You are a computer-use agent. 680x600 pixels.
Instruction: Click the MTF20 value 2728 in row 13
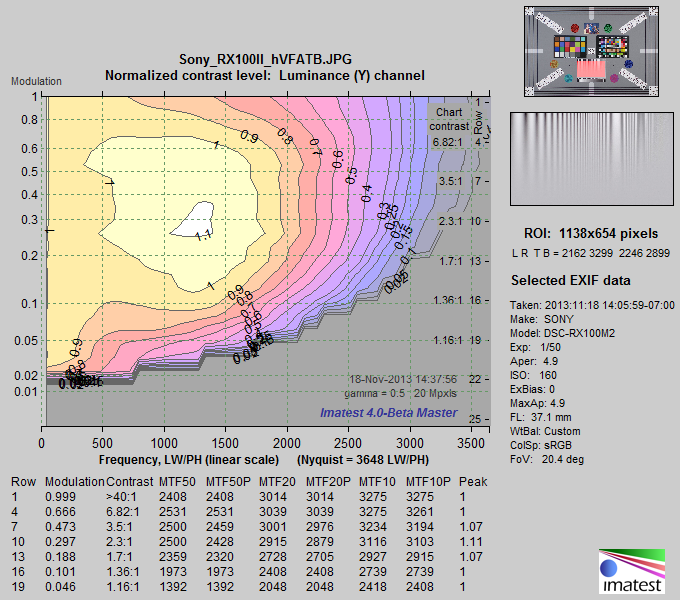pos(273,557)
